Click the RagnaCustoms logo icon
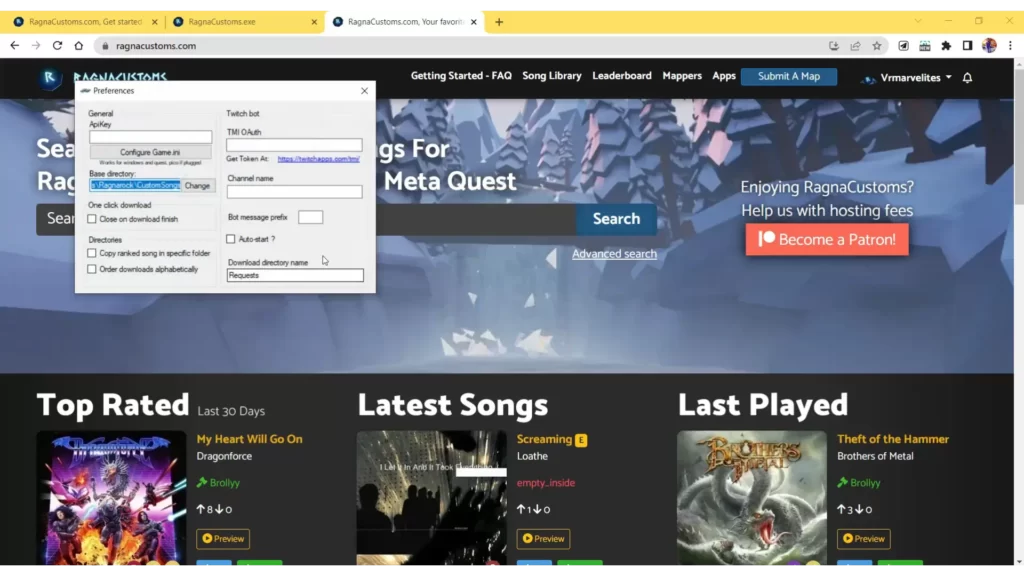This screenshot has width=1024, height=576. pyautogui.click(x=50, y=78)
